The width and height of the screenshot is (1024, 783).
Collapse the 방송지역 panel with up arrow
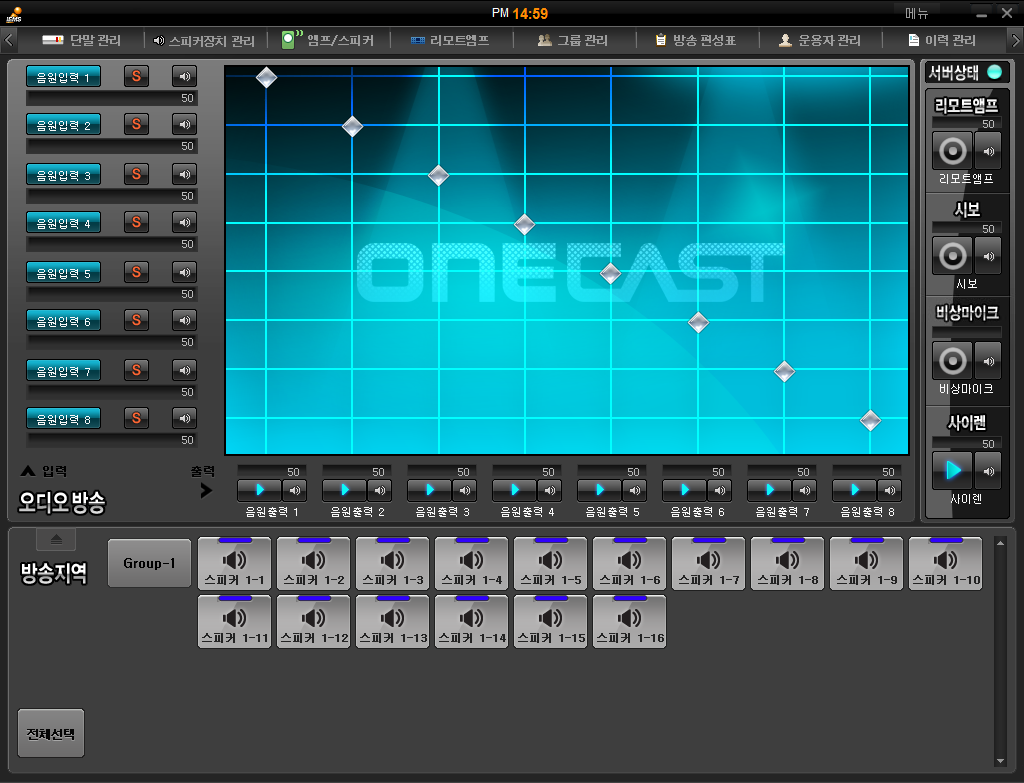point(56,539)
